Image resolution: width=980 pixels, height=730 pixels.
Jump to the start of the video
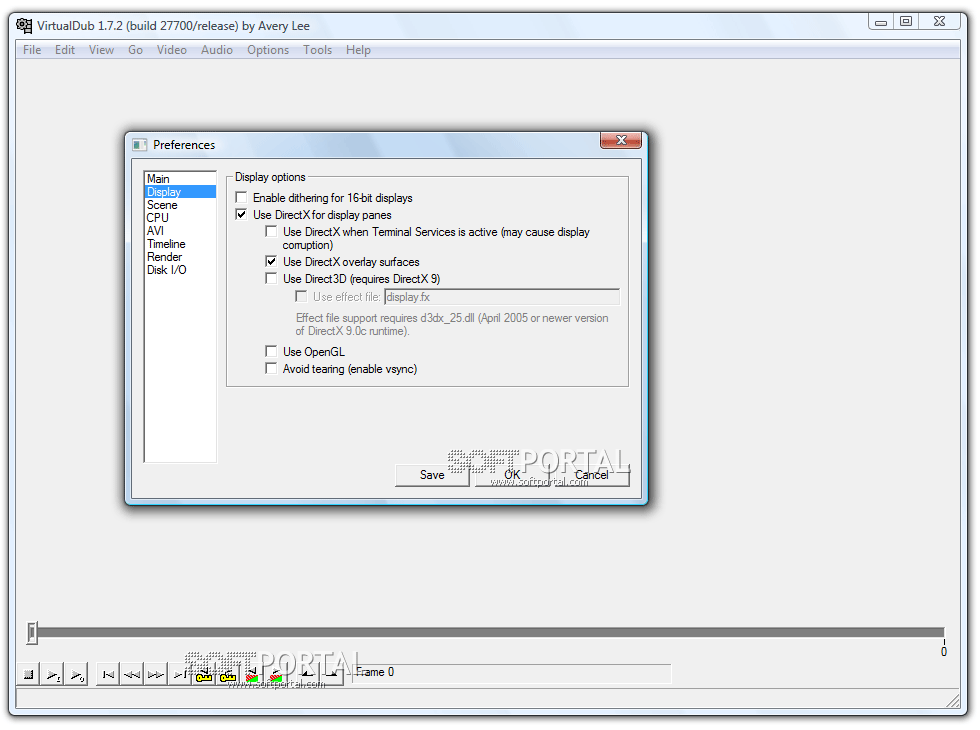coord(108,675)
